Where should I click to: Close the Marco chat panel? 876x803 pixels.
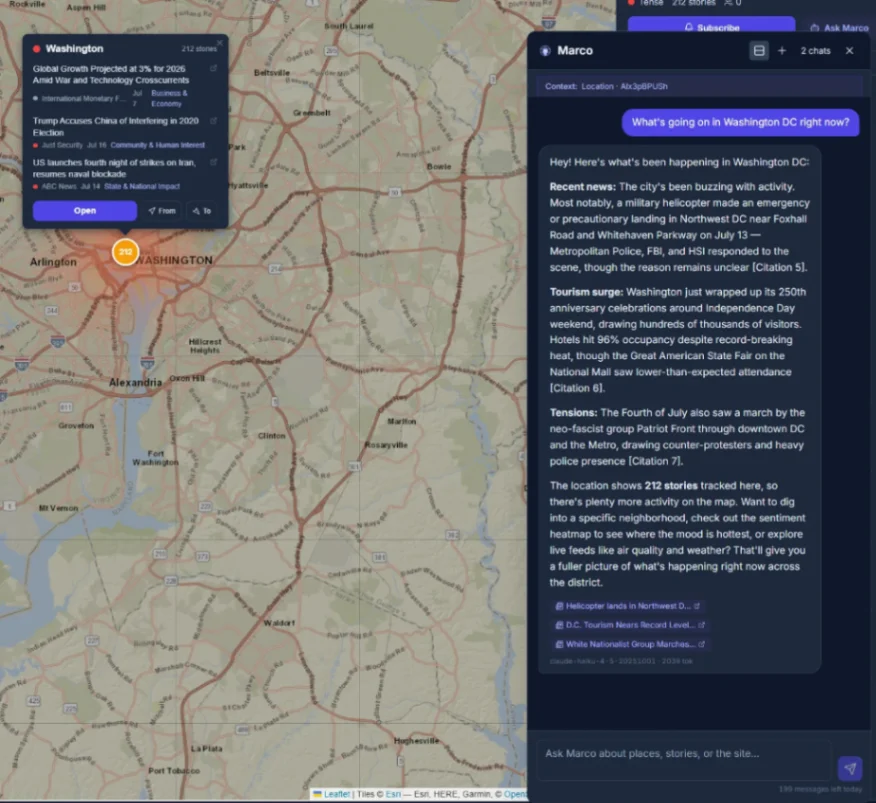[x=849, y=51]
